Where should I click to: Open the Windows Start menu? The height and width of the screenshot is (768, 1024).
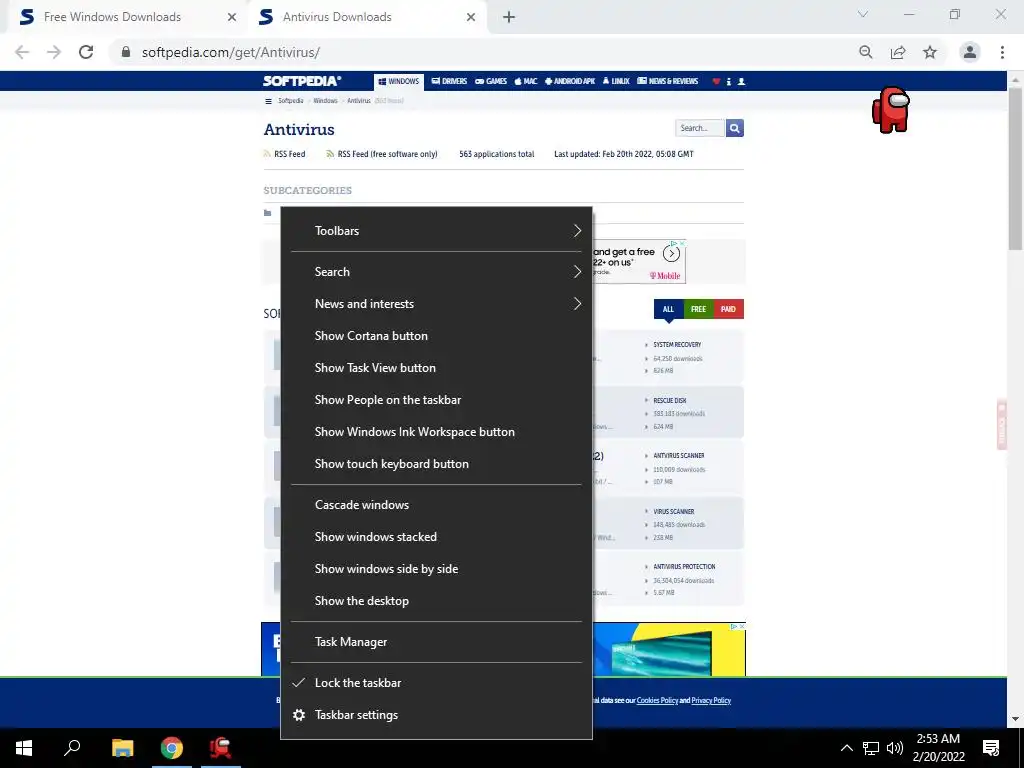24,748
